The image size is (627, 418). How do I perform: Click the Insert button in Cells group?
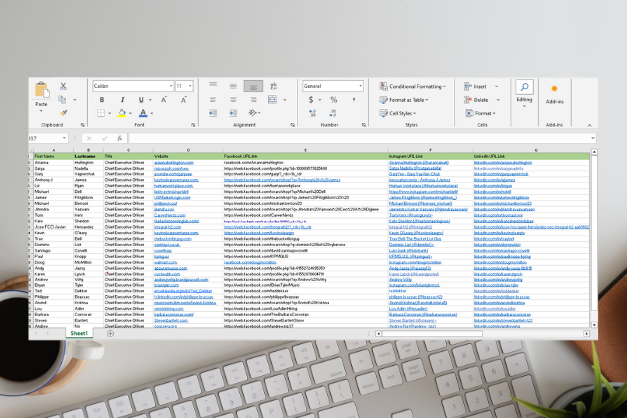476,86
